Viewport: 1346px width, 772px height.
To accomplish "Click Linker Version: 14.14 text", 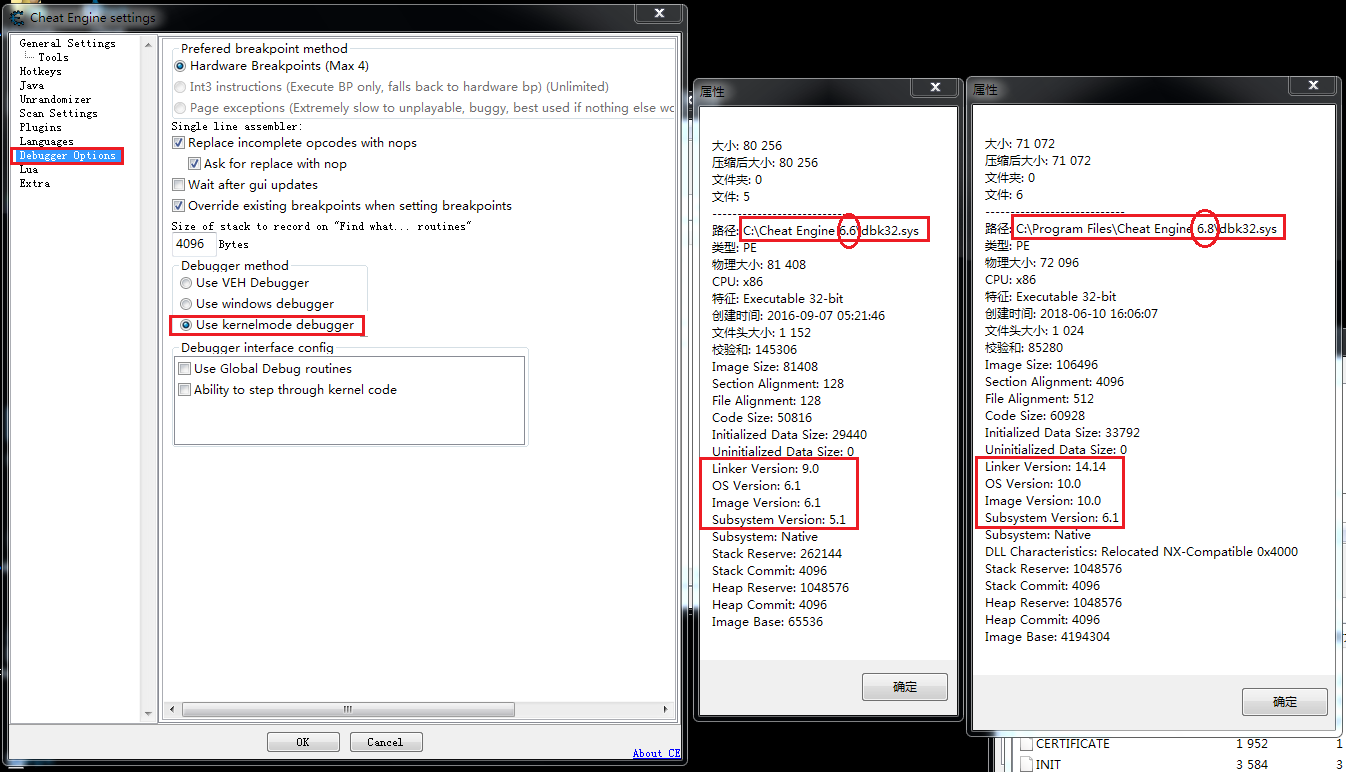I will coord(1045,467).
